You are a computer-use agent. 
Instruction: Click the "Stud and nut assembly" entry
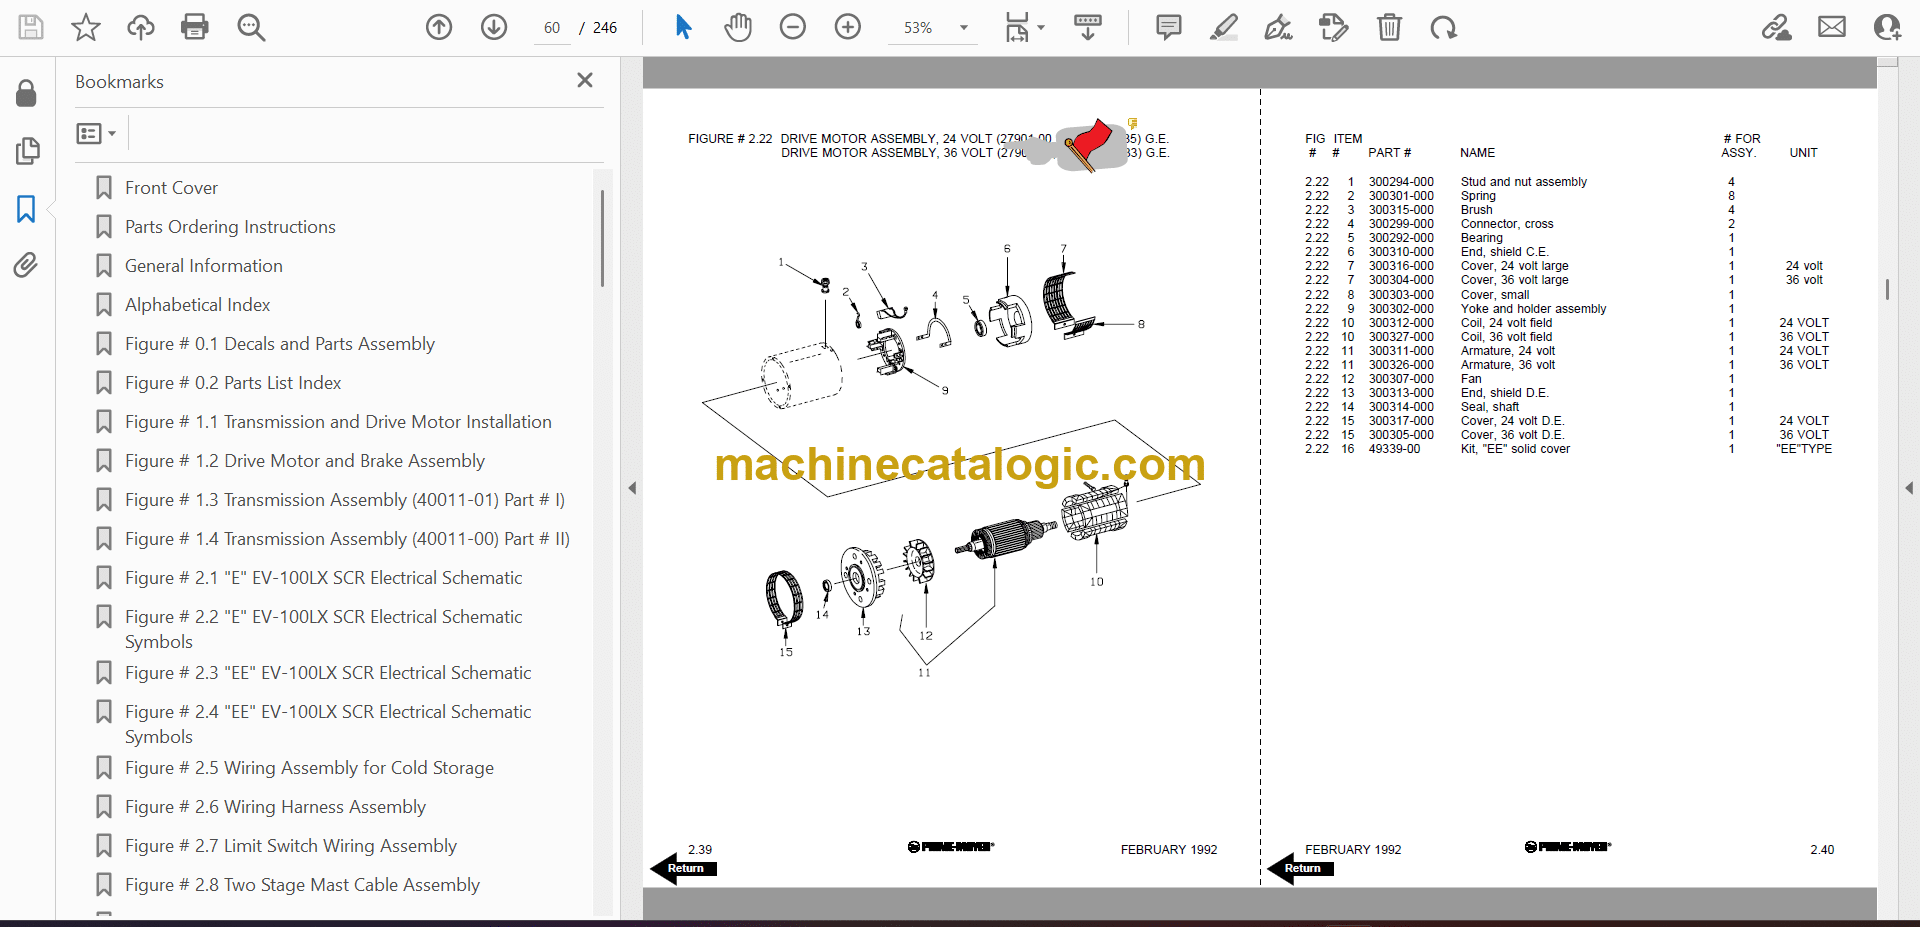click(1523, 182)
